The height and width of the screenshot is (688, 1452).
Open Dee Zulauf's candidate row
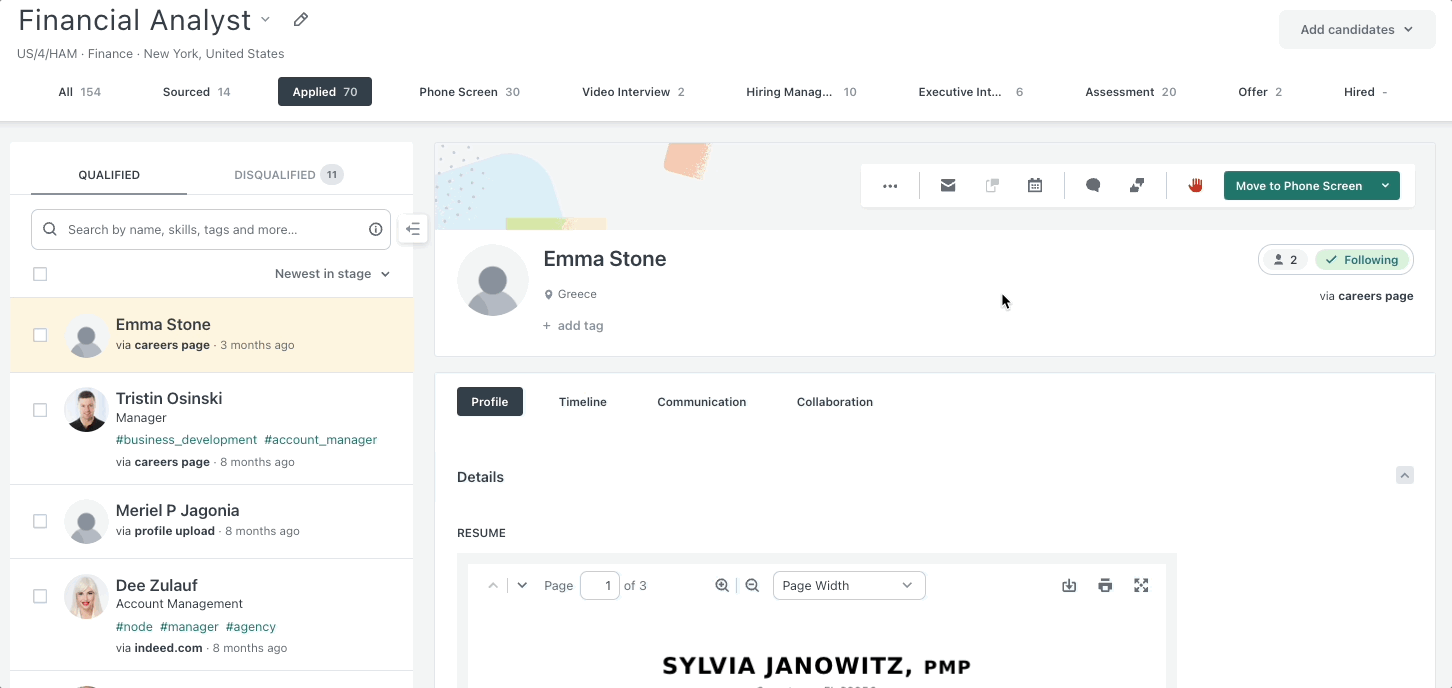(x=211, y=615)
